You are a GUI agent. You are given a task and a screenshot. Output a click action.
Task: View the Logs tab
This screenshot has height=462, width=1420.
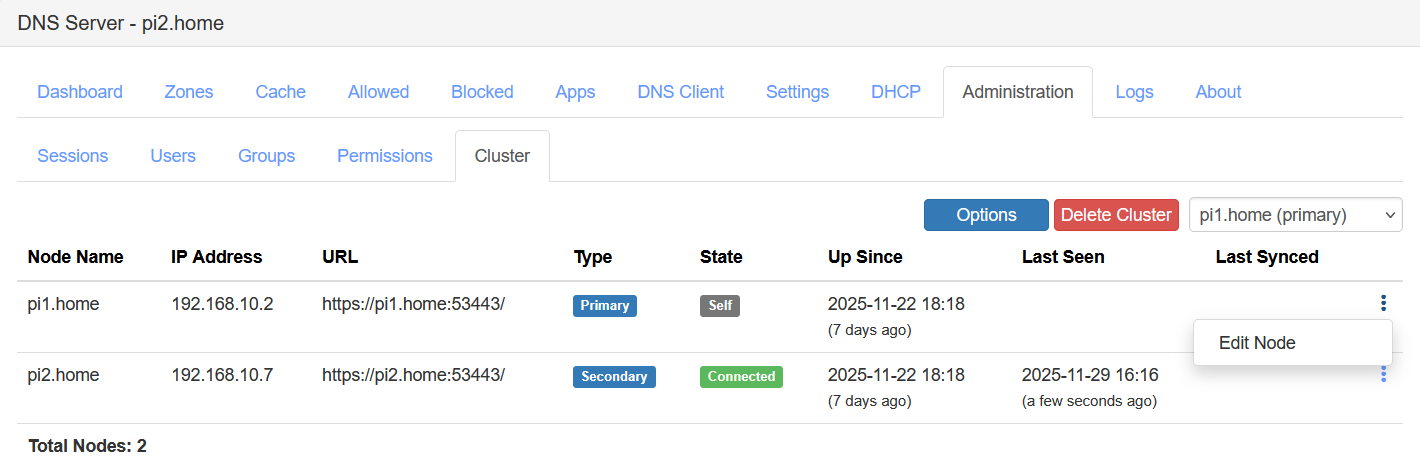pyautogui.click(x=1134, y=92)
